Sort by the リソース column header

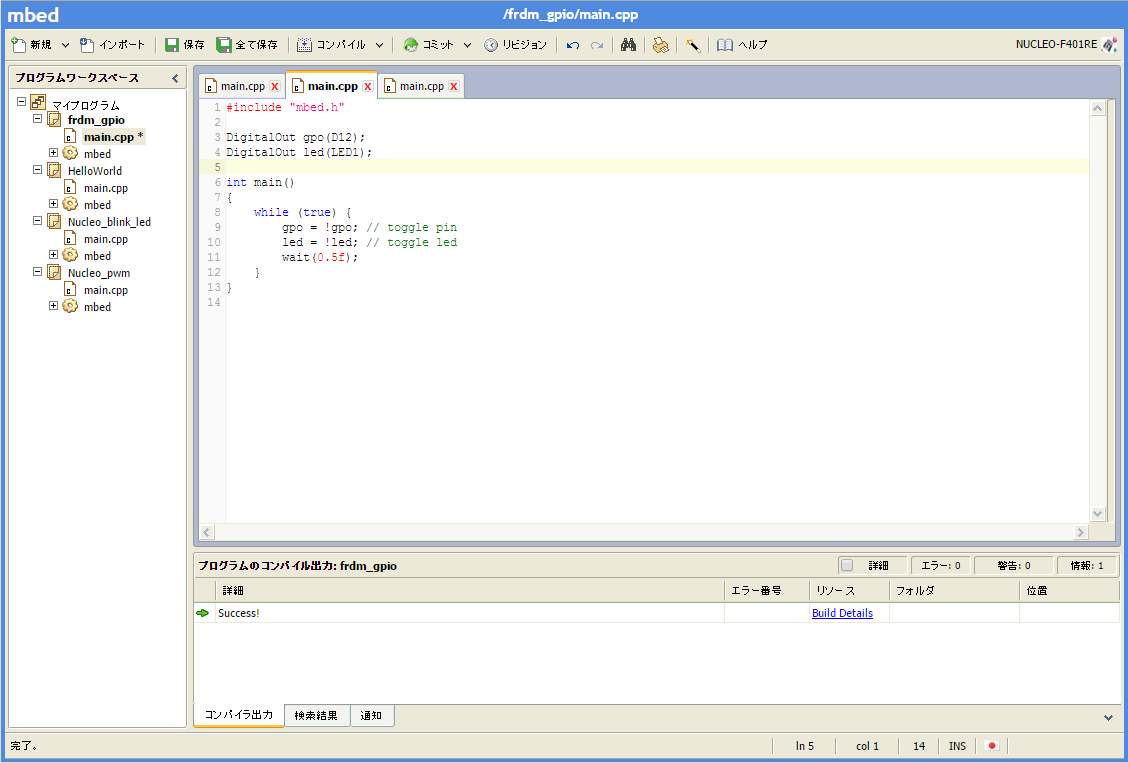click(850, 590)
